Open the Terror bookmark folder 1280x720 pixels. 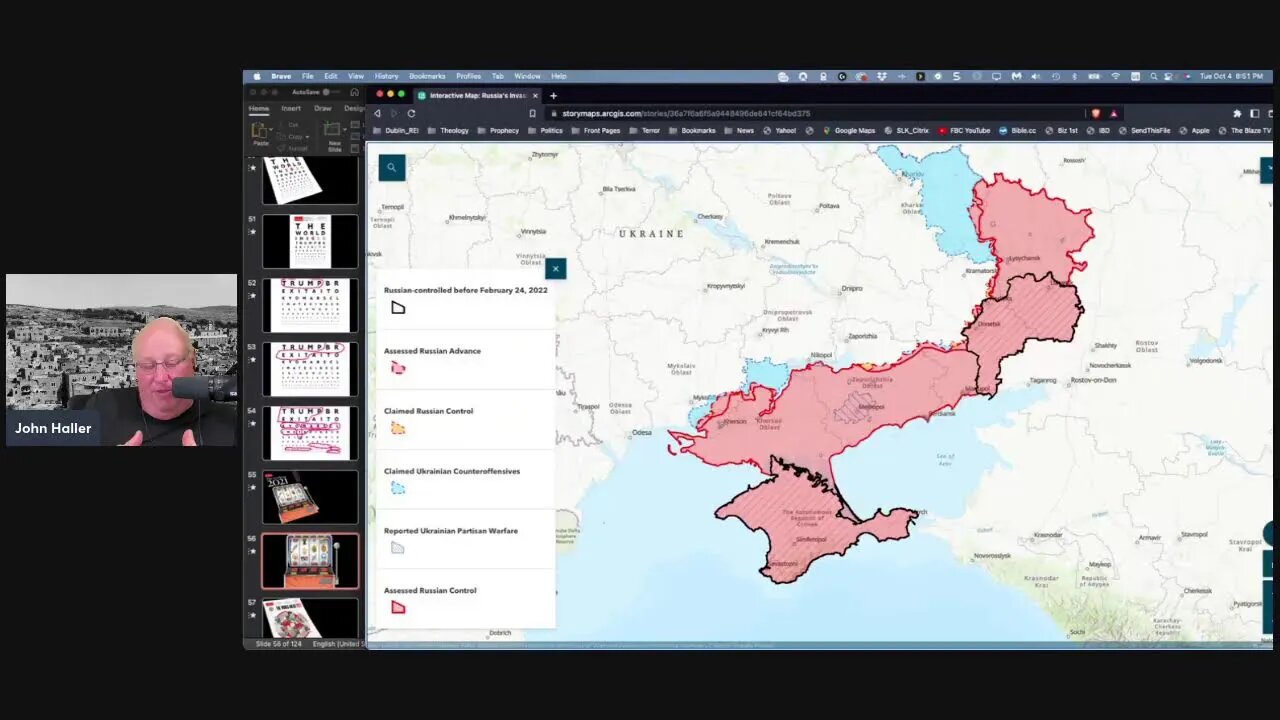(x=645, y=130)
